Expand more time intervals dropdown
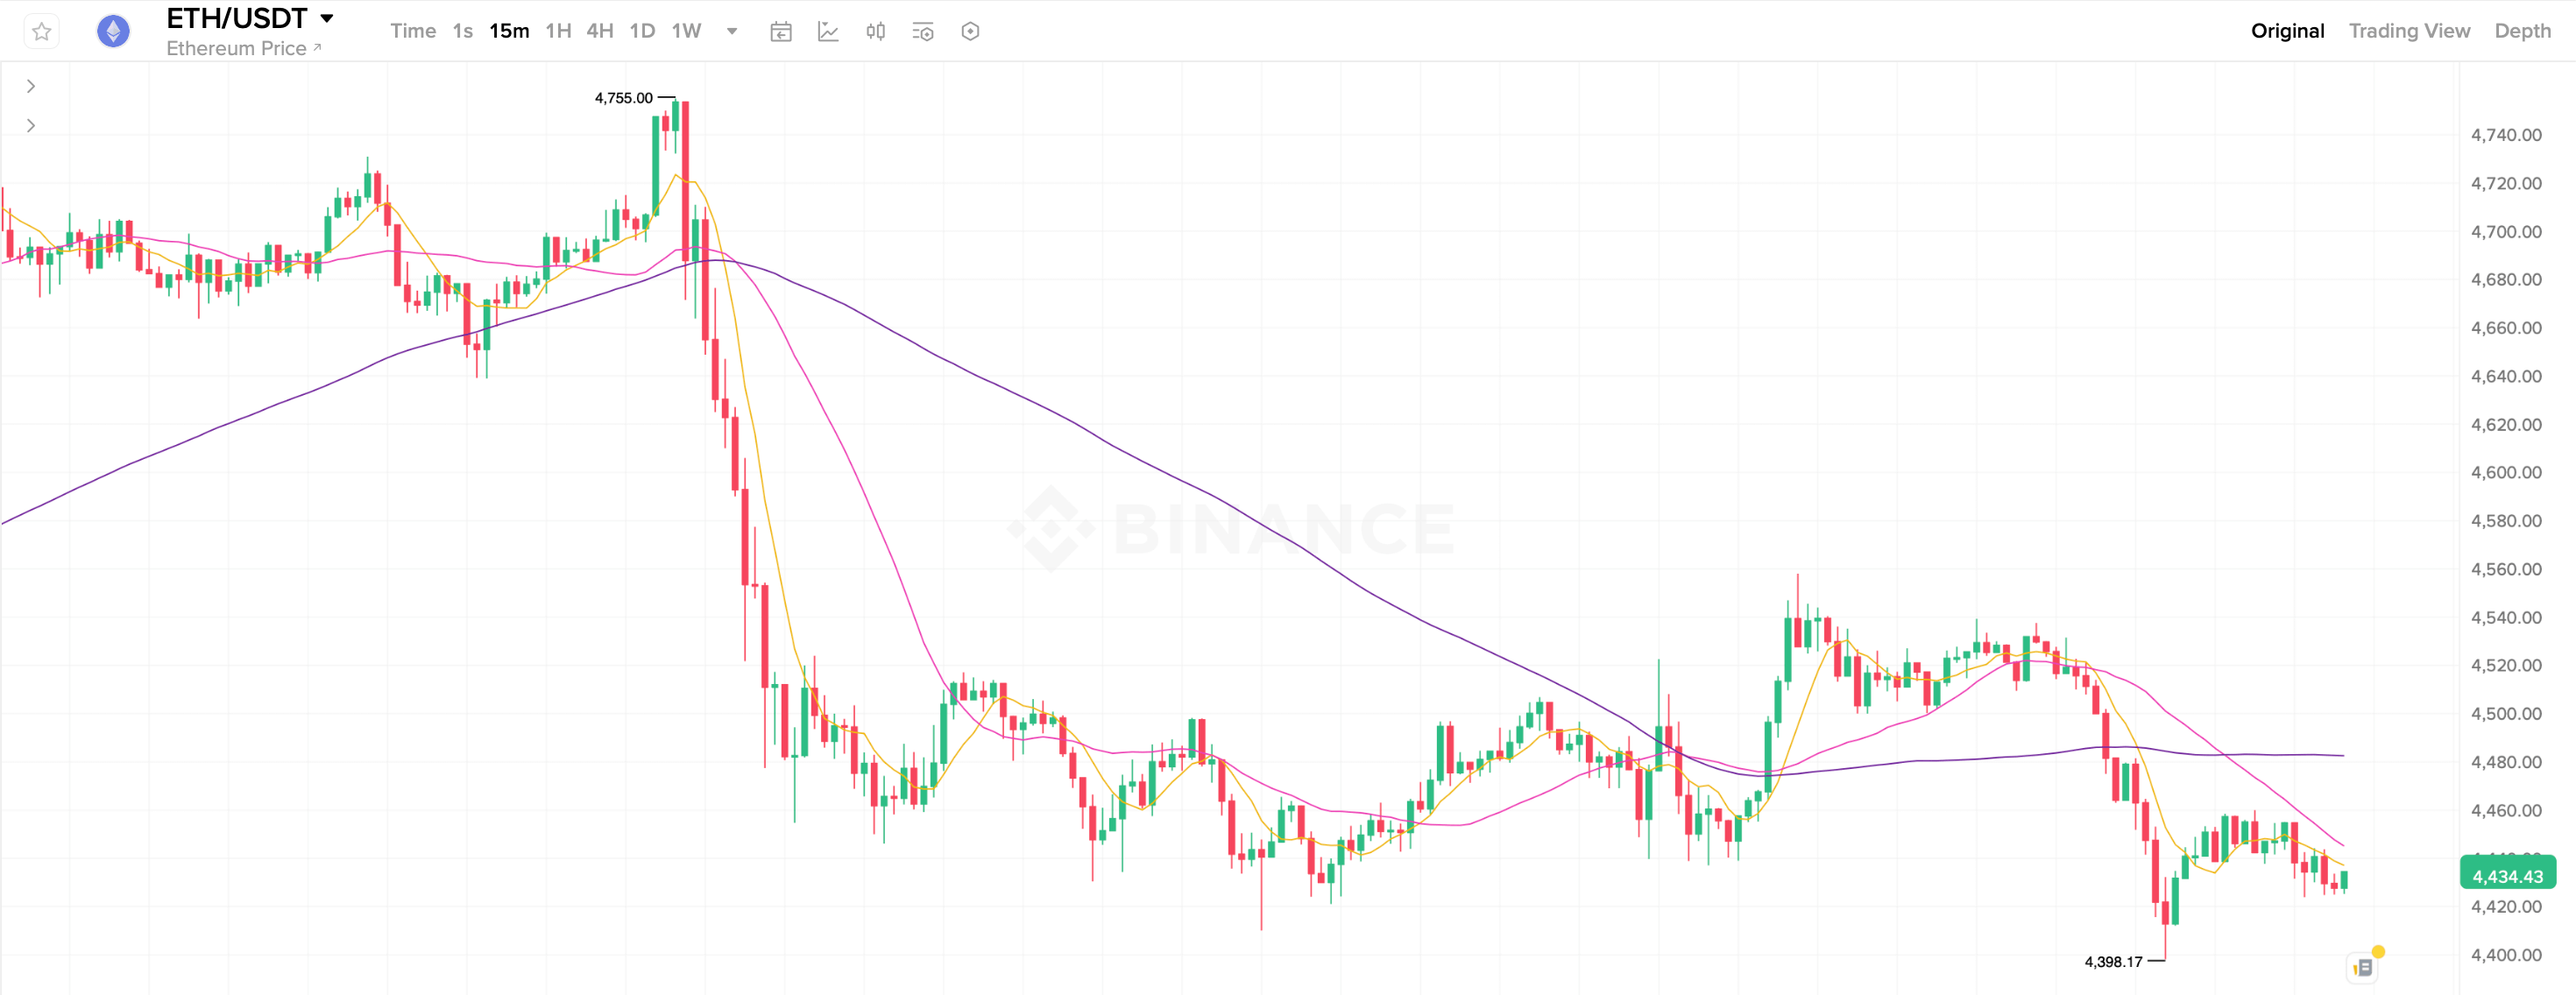 click(732, 31)
